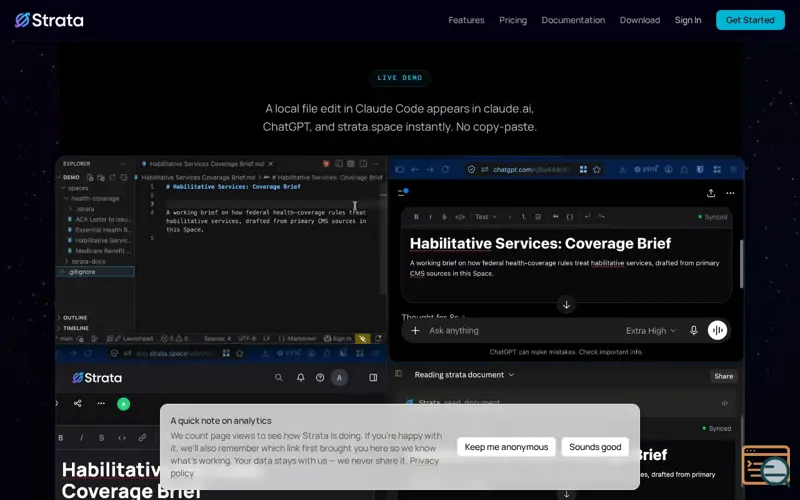The width and height of the screenshot is (800, 500).
Task: Click New File icon in Explorer header
Action: pyautogui.click(x=90, y=178)
